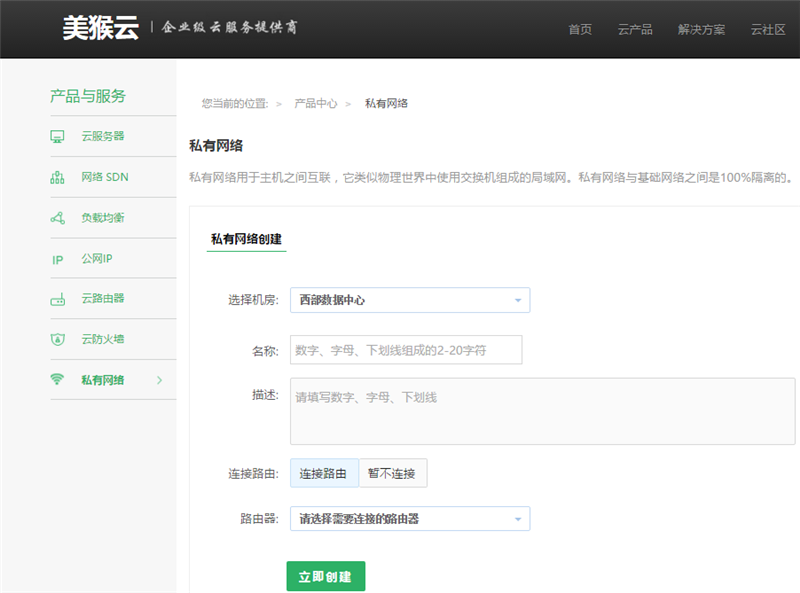Click the 立即创建 button
This screenshot has width=800, height=593.
coord(326,576)
